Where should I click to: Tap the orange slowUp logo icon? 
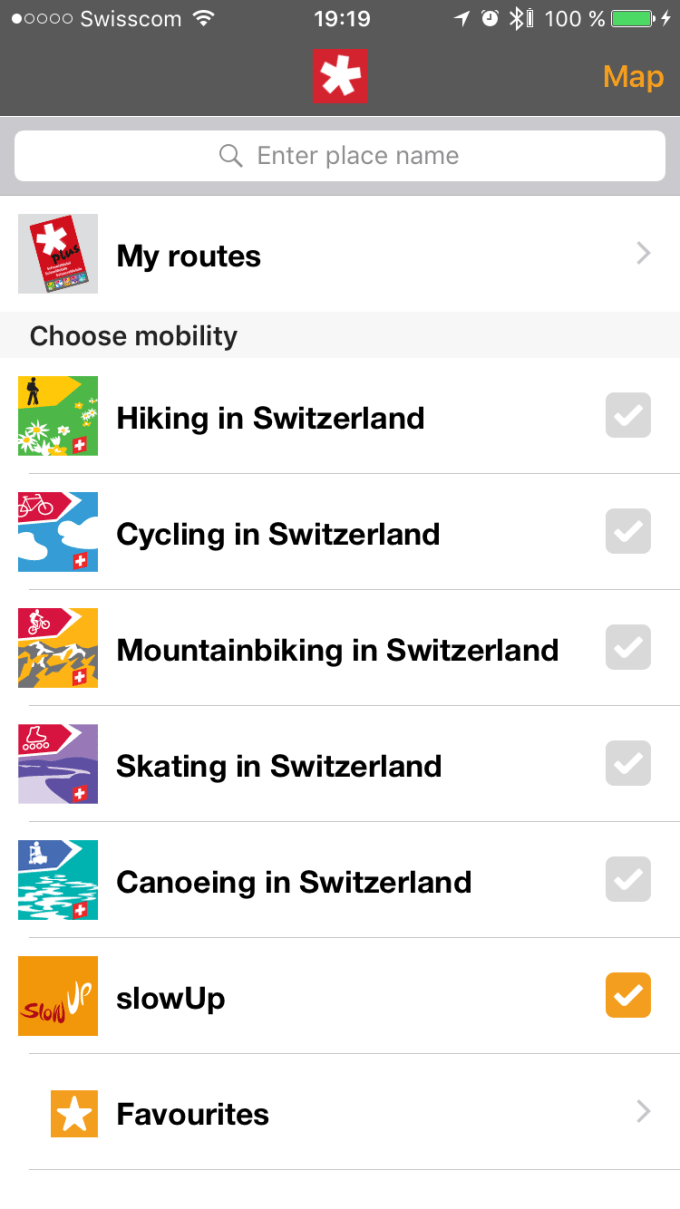click(x=58, y=996)
